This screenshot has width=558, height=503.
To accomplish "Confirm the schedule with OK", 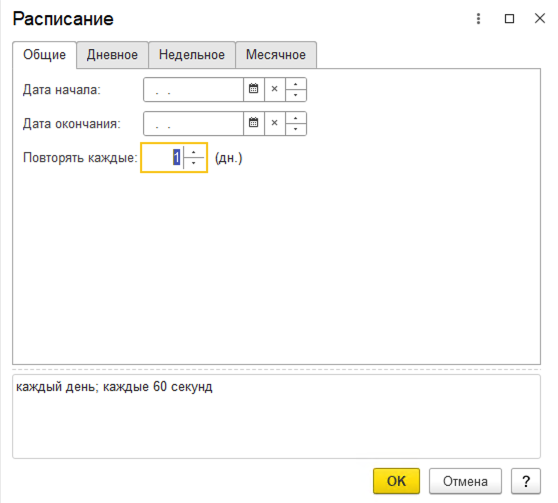I will 396,481.
